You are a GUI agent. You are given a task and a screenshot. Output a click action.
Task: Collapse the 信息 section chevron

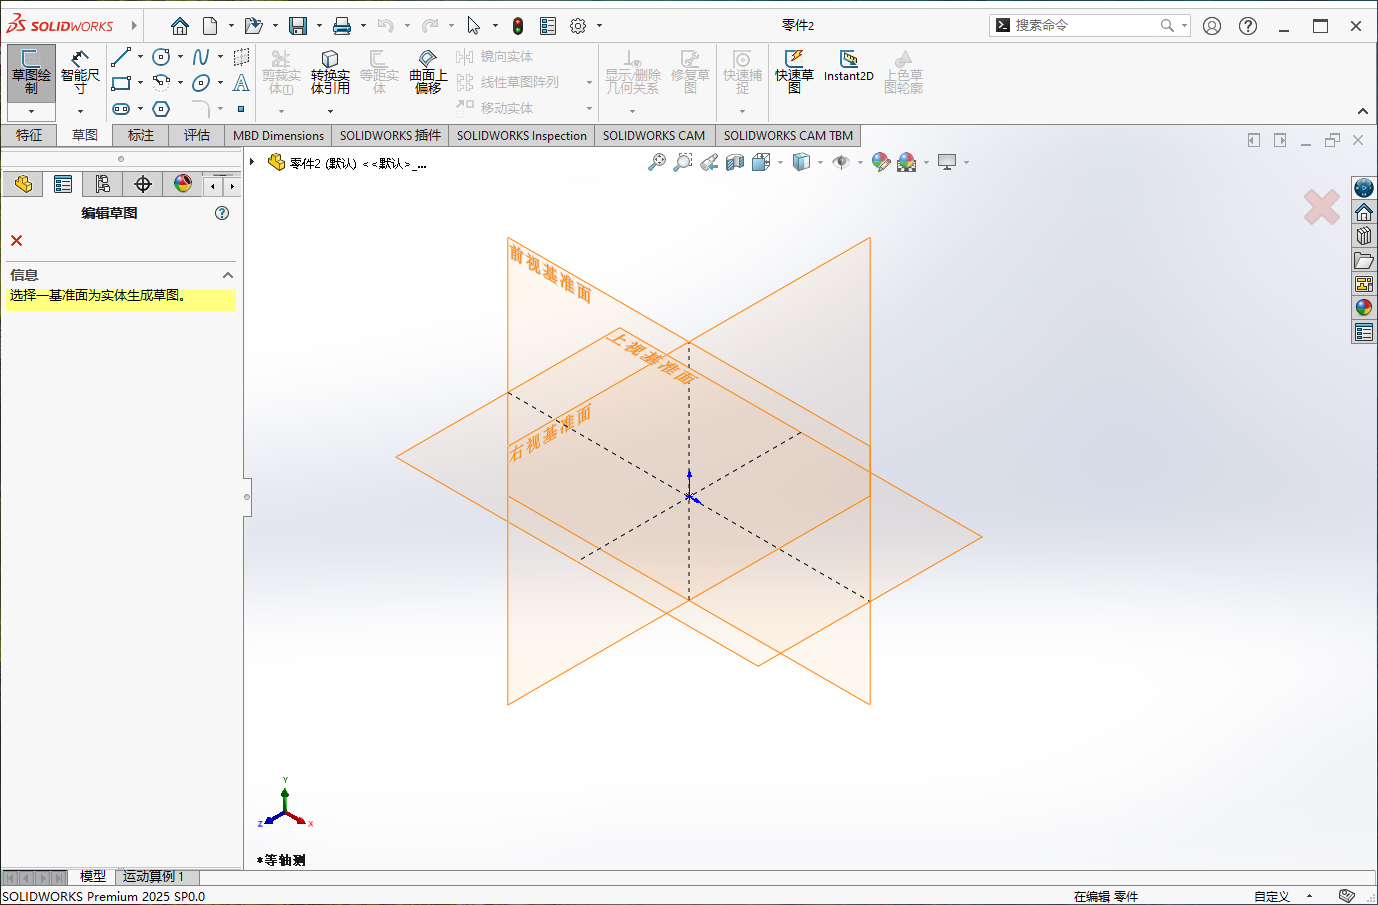228,275
